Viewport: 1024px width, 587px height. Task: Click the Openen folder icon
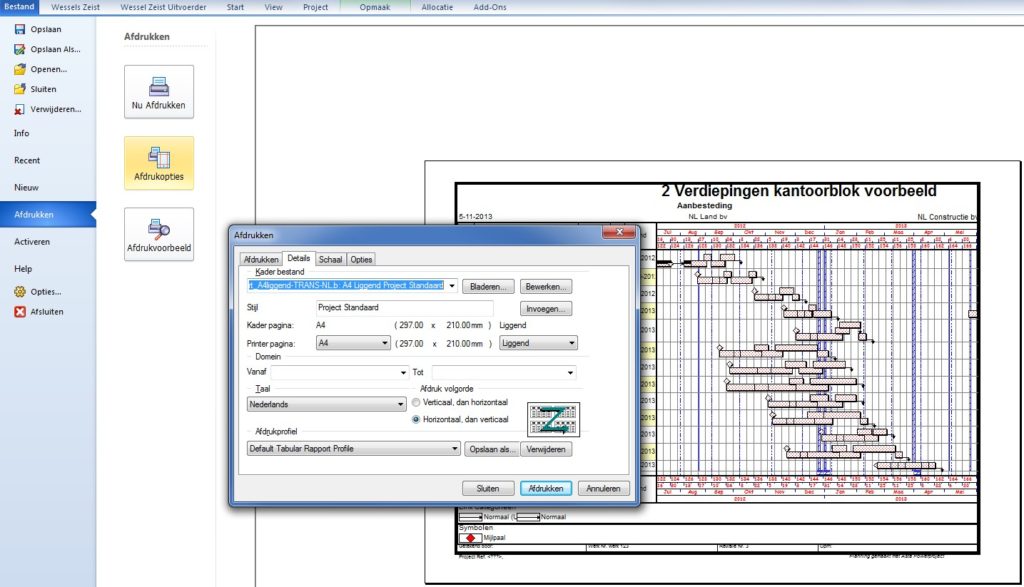pos(20,69)
